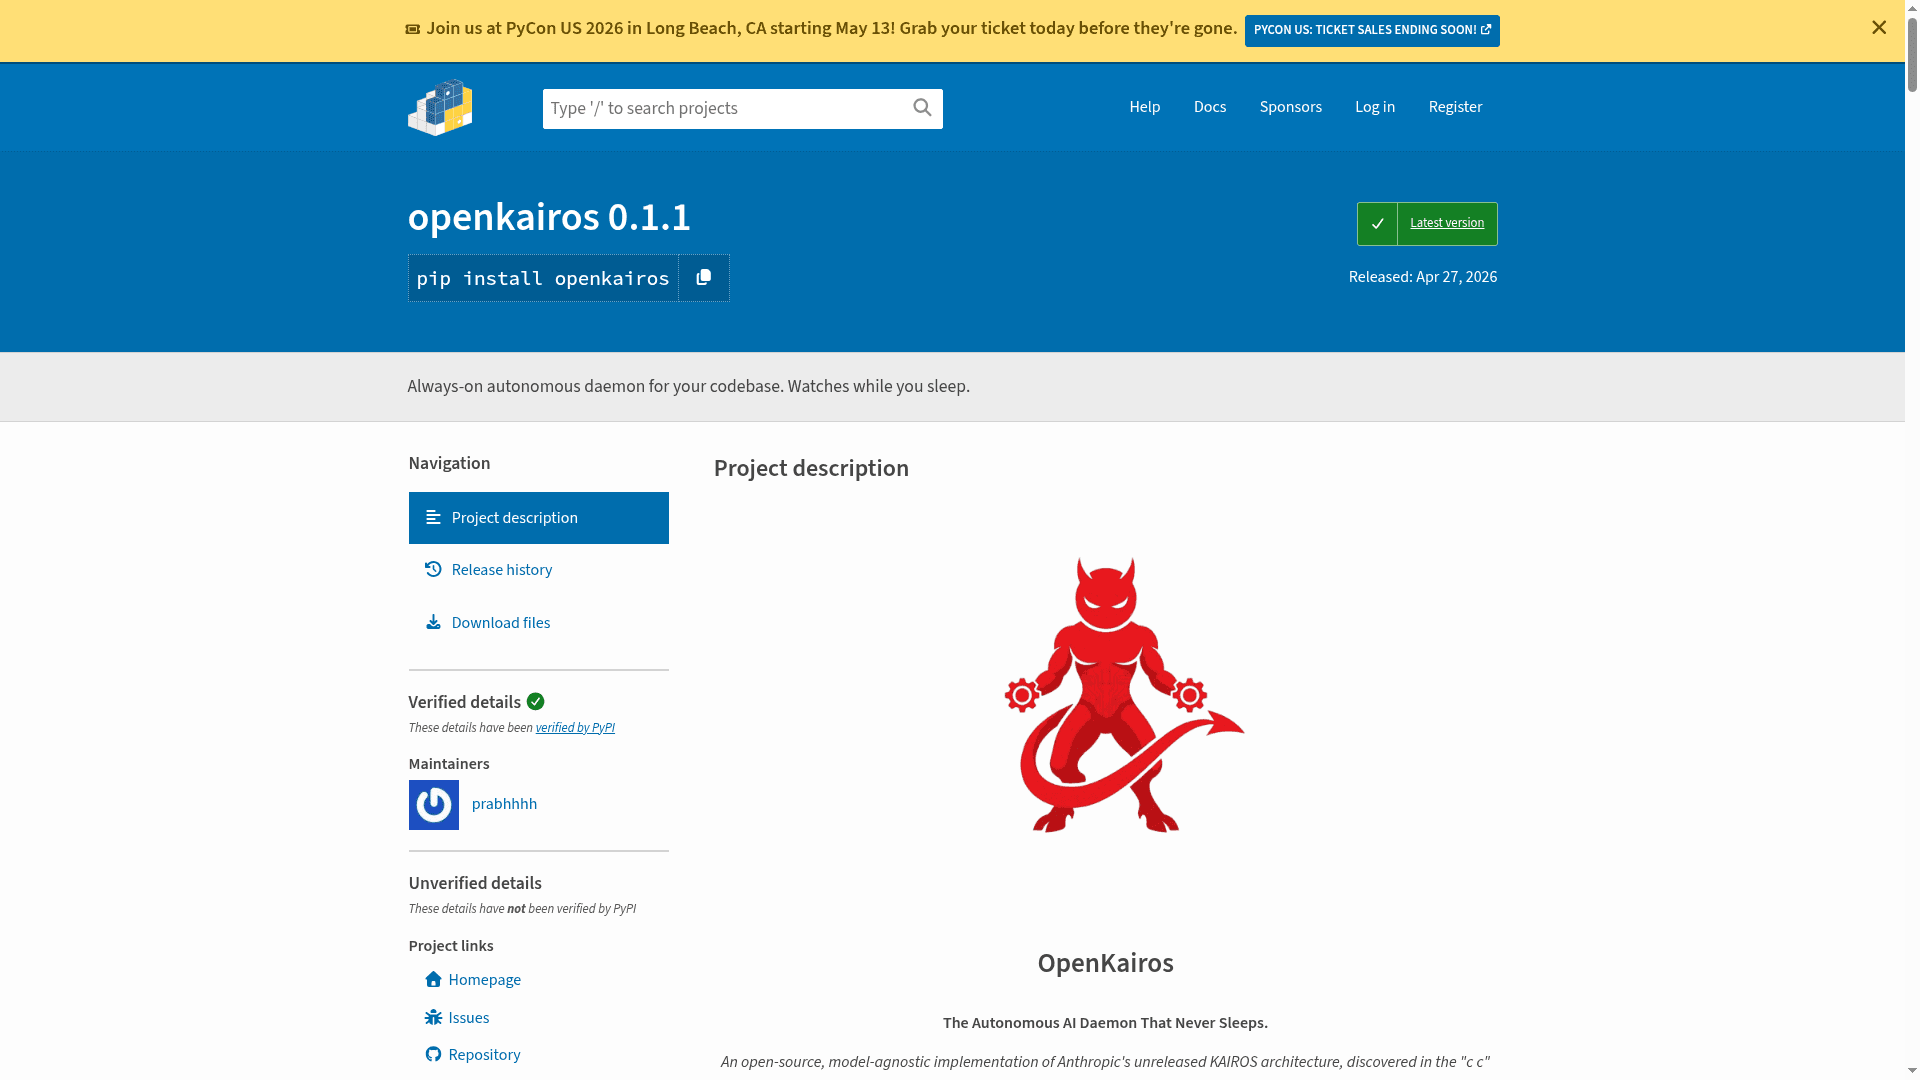Dismiss the PyCon banner with the X
Screen dimensions: 1920x1080
click(x=1879, y=28)
